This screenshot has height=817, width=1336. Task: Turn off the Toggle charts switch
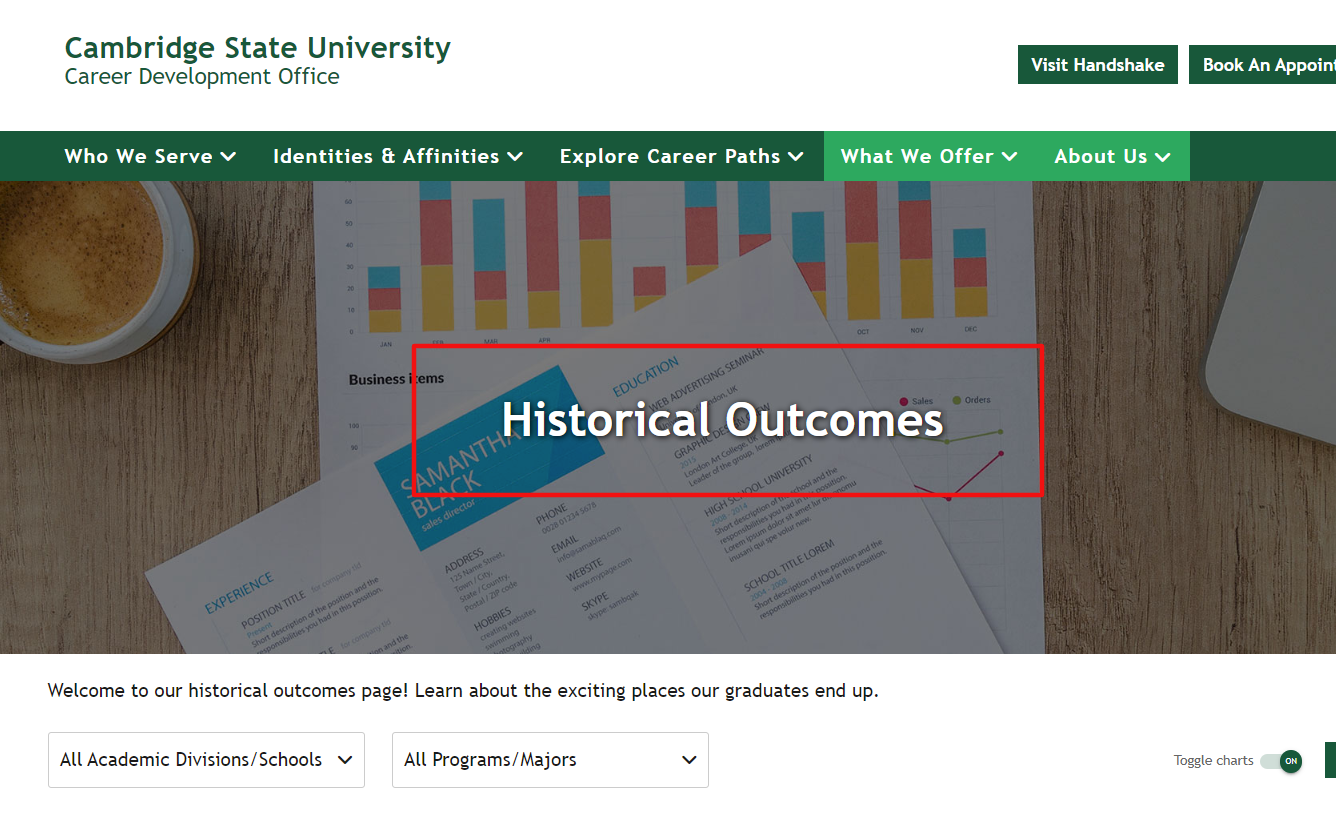click(1281, 761)
